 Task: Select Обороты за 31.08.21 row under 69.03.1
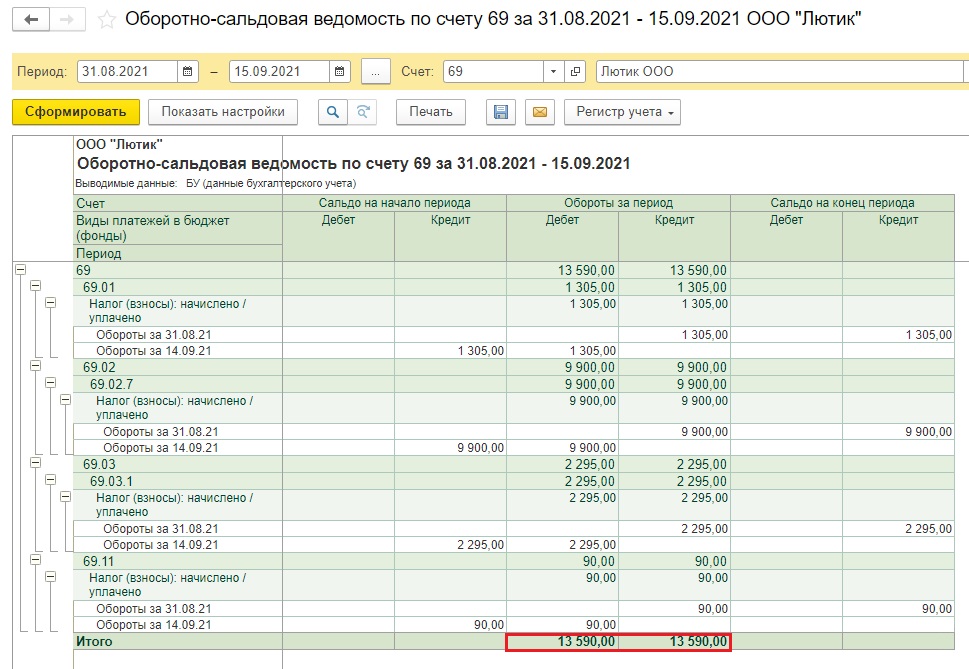[x=161, y=529]
